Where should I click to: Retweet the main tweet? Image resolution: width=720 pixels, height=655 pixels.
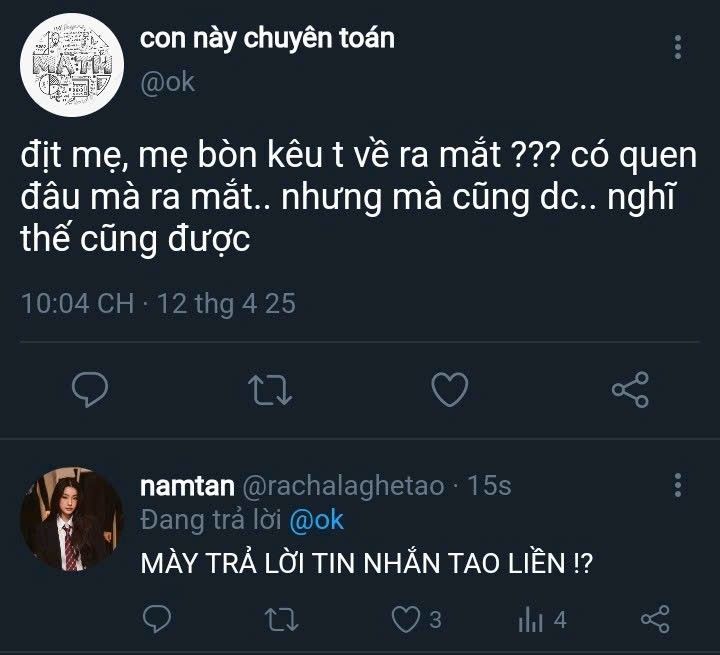(270, 389)
